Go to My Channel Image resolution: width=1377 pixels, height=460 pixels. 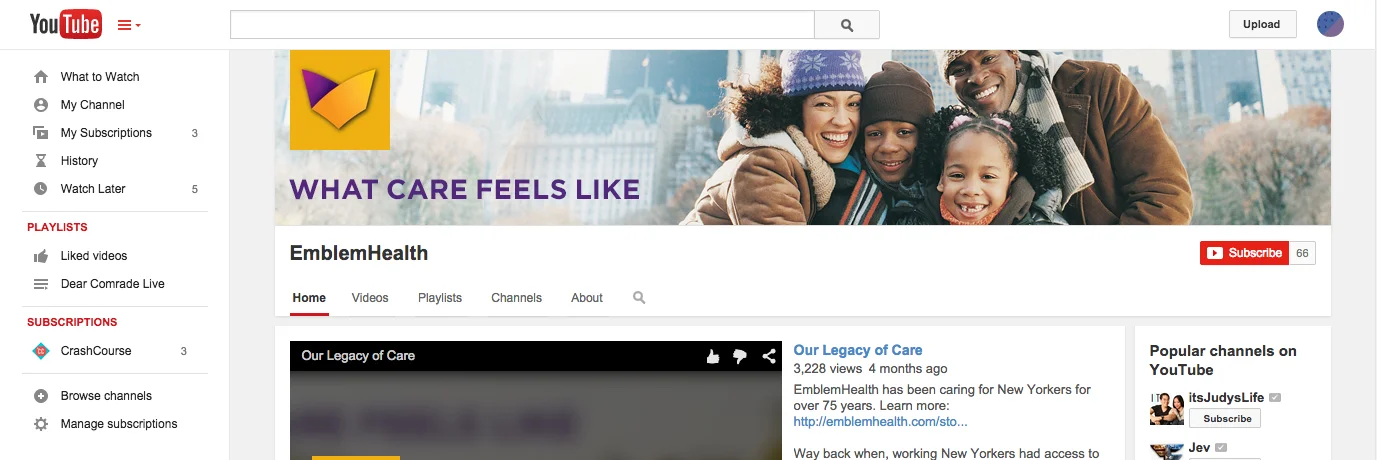pos(93,105)
